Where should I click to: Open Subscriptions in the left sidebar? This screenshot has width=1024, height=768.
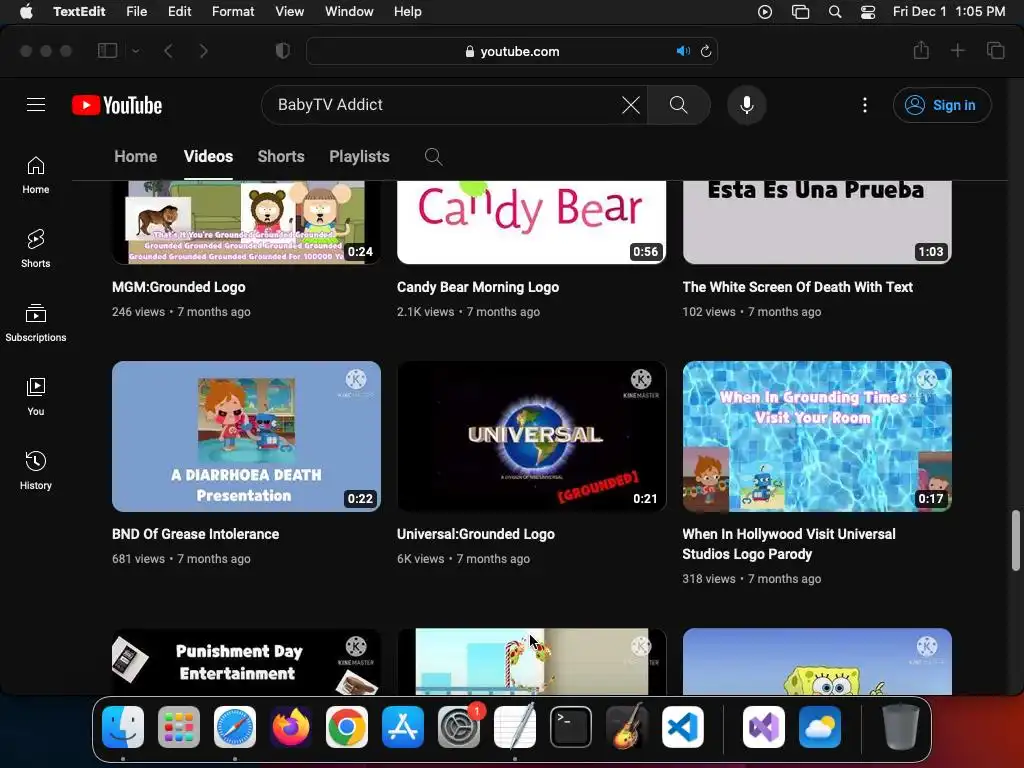coord(36,323)
